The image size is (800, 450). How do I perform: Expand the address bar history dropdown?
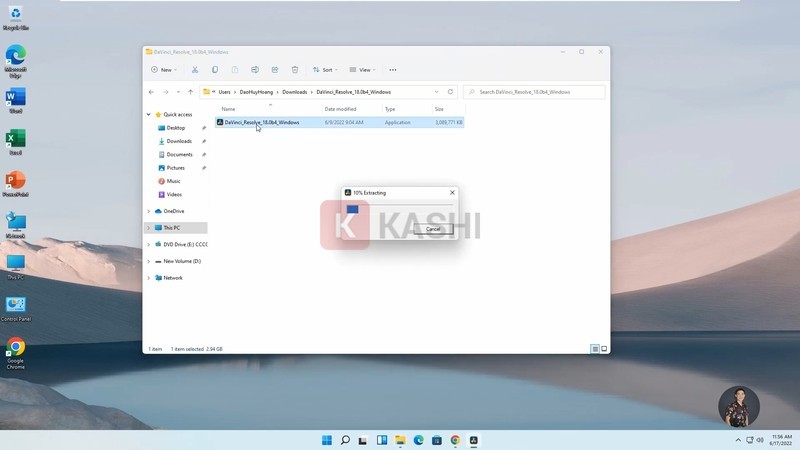pyautogui.click(x=436, y=92)
